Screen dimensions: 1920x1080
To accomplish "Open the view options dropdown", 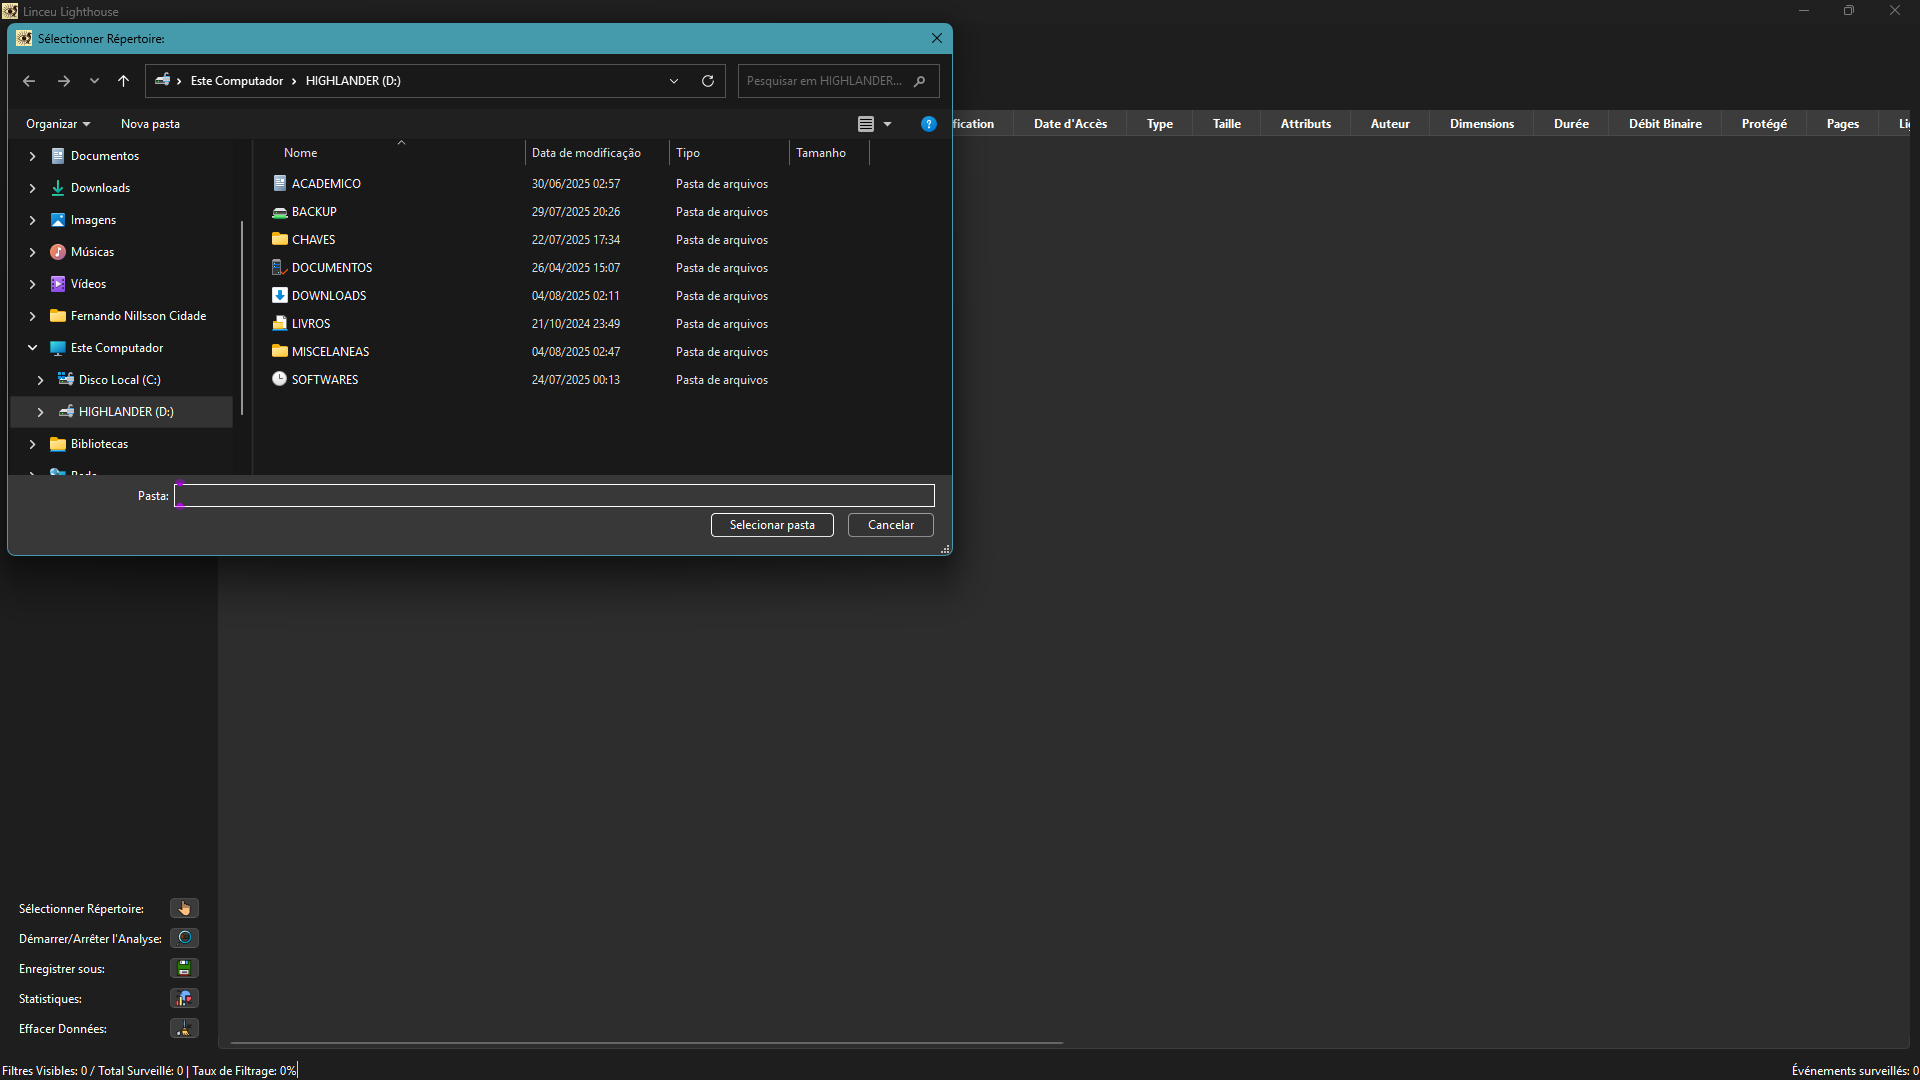I will tap(887, 124).
